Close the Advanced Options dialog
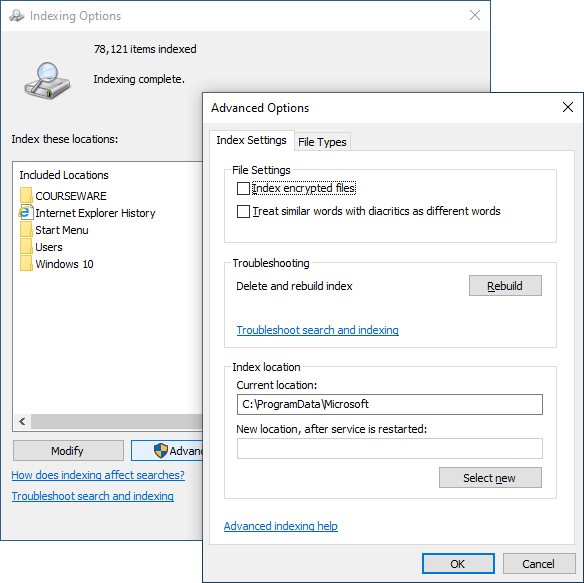 568,107
